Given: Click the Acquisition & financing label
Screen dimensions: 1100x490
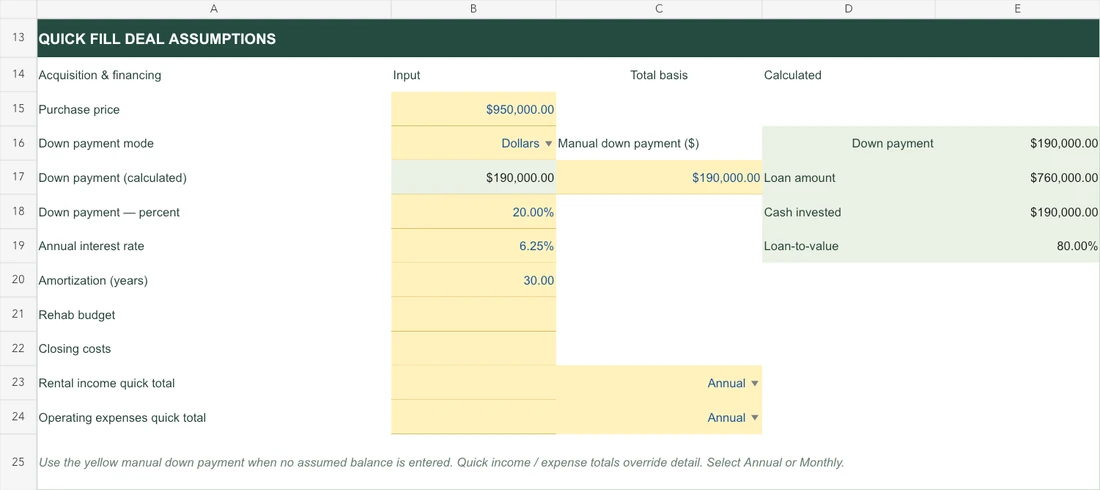Looking at the screenshot, I should [100, 75].
